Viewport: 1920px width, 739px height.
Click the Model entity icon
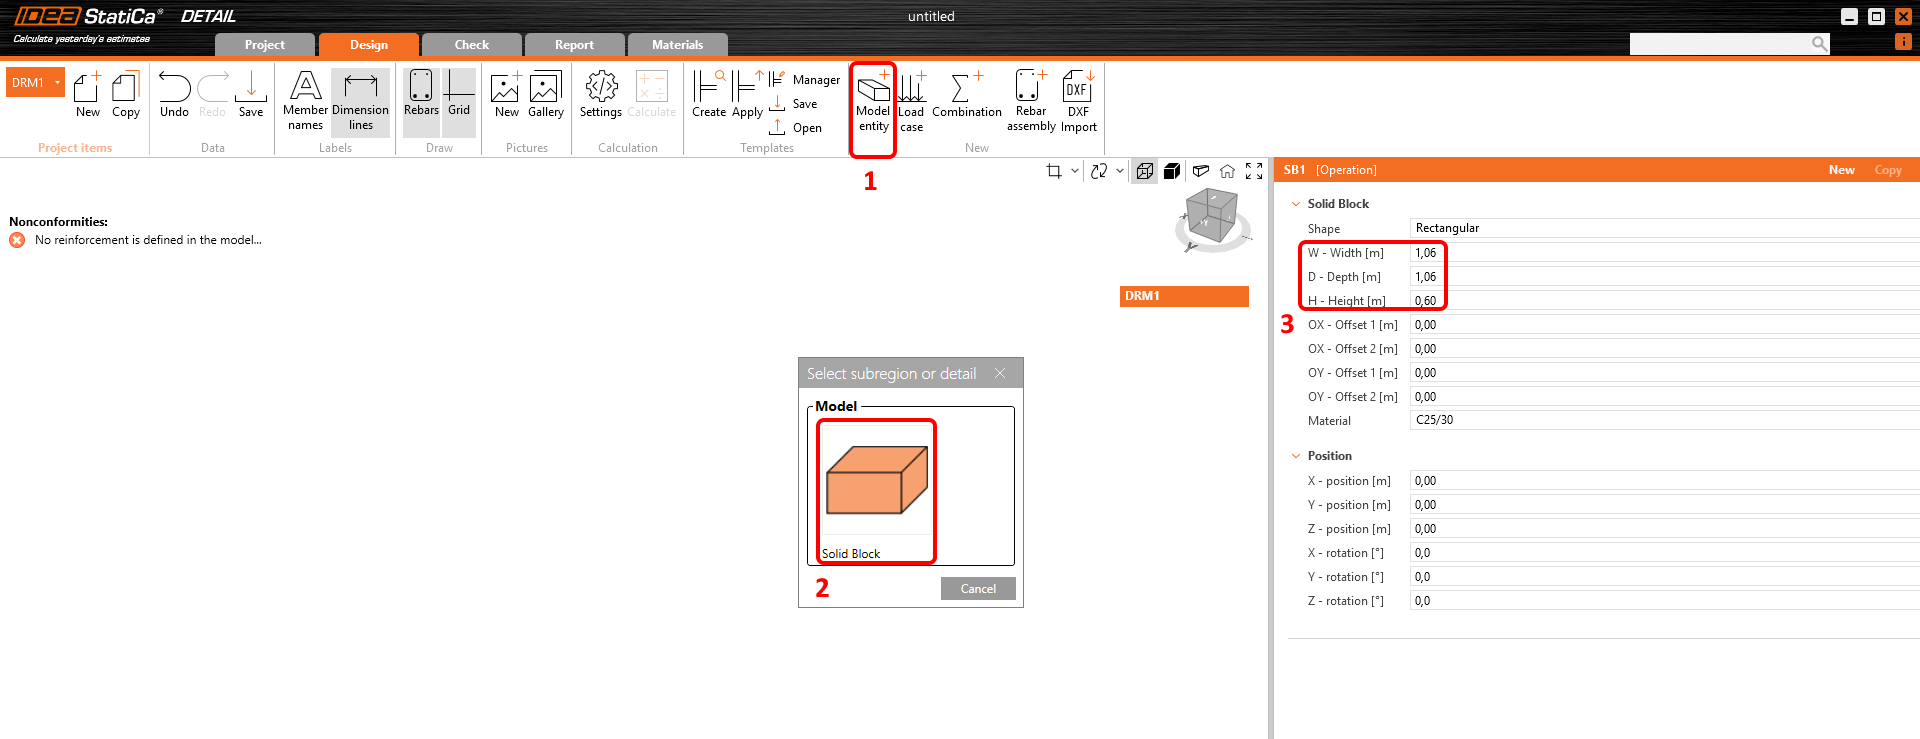873,90
